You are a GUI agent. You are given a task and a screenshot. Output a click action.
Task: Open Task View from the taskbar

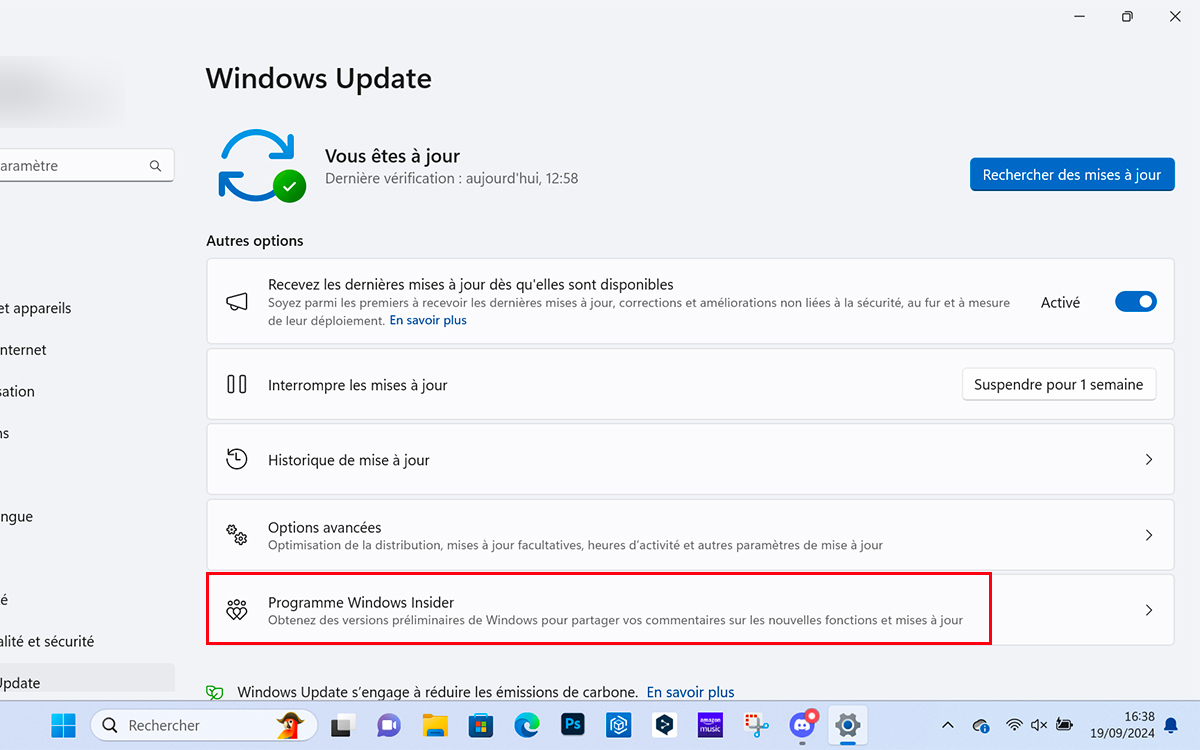(344, 725)
